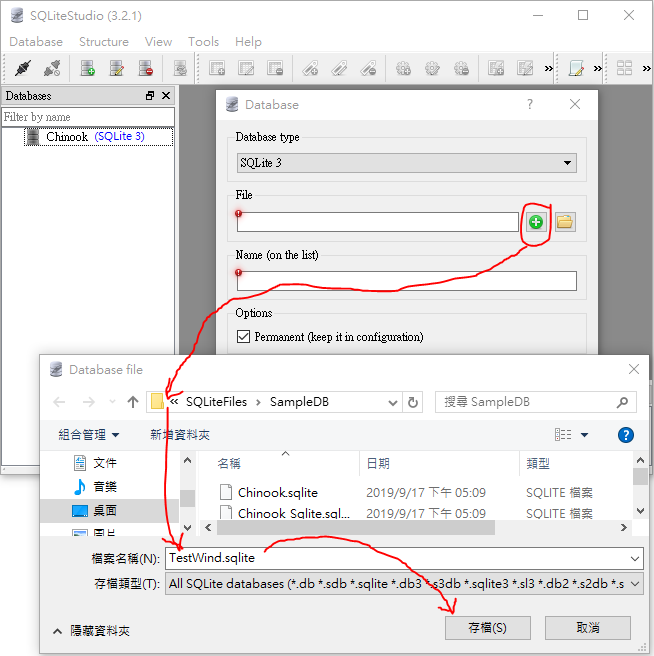Select the Chinook.sqlite file

[277, 493]
